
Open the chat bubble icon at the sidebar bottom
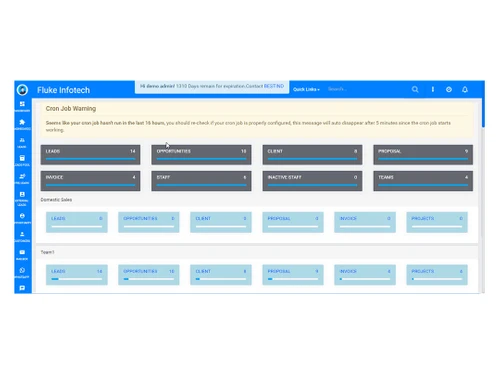pyautogui.click(x=22, y=288)
